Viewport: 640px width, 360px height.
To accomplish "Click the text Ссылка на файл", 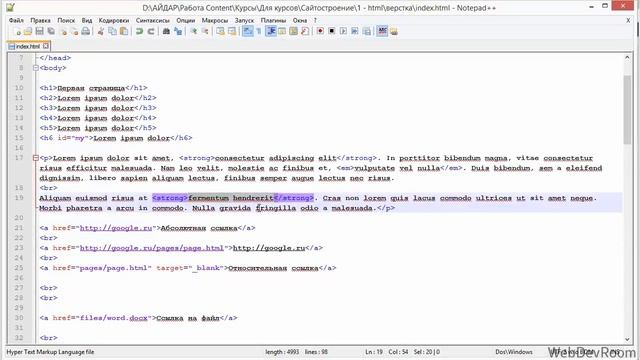I will click(188, 318).
